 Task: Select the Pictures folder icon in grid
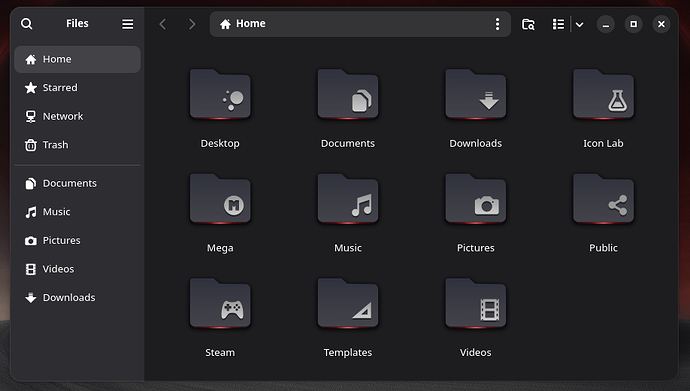coord(476,199)
